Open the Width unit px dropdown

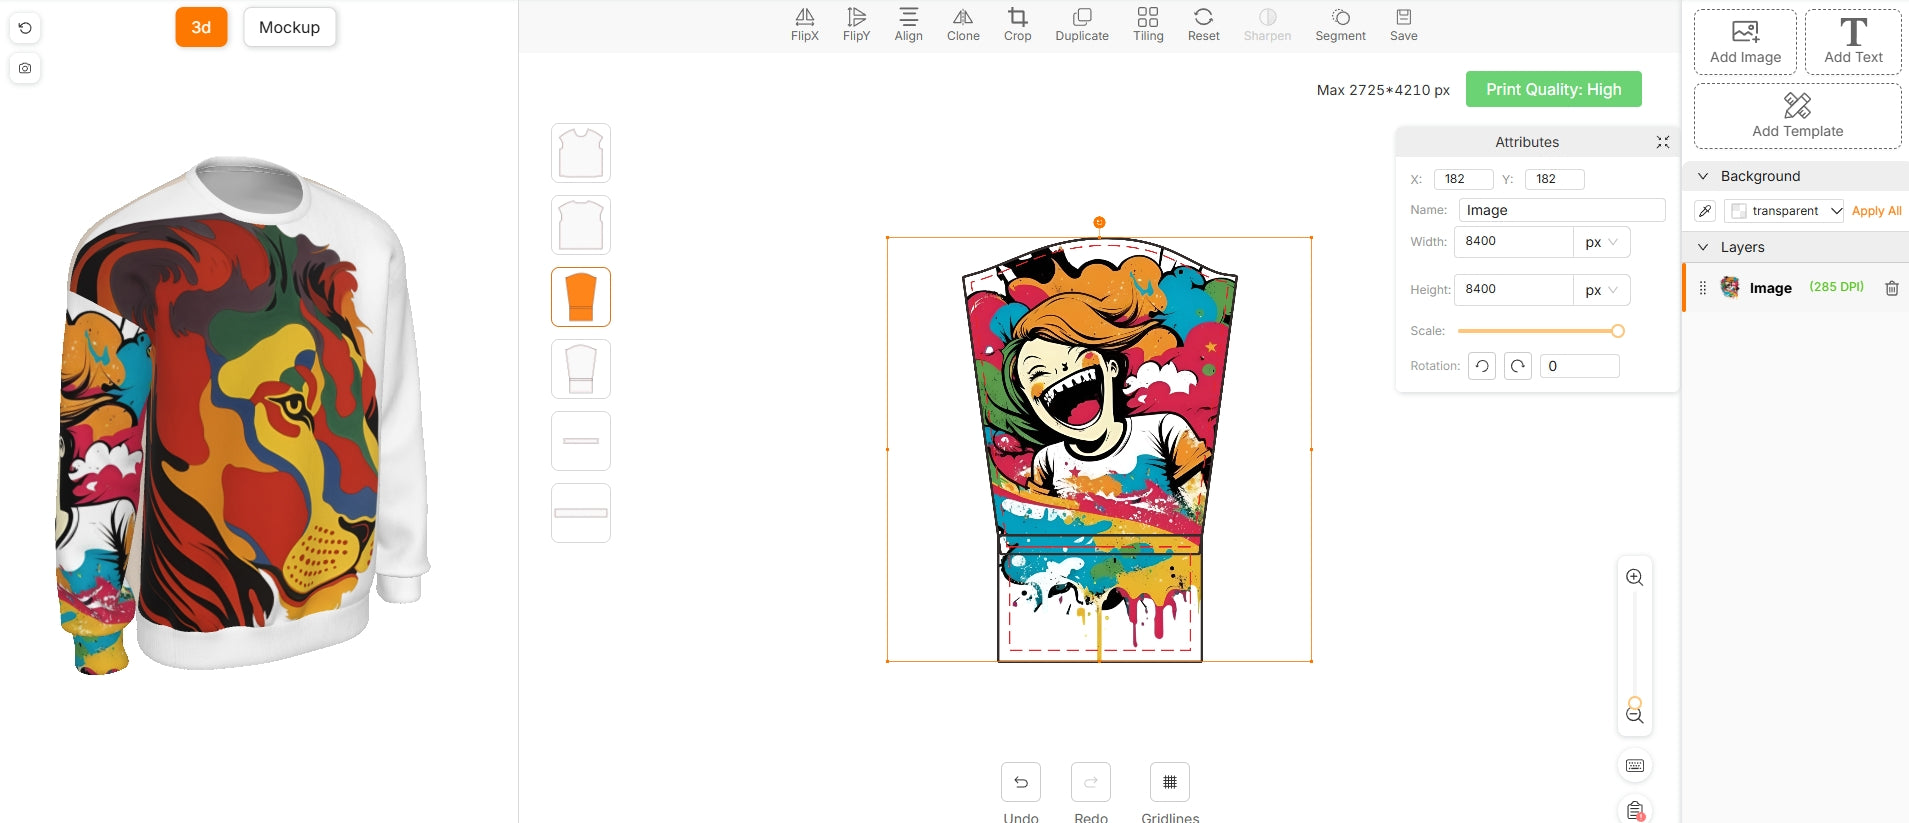(x=1601, y=242)
